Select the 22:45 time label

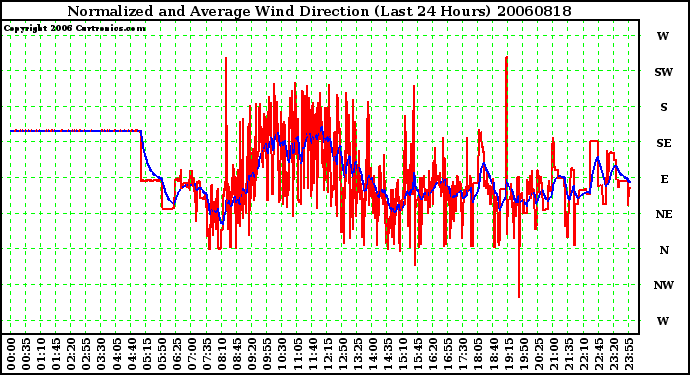pyautogui.click(x=598, y=354)
